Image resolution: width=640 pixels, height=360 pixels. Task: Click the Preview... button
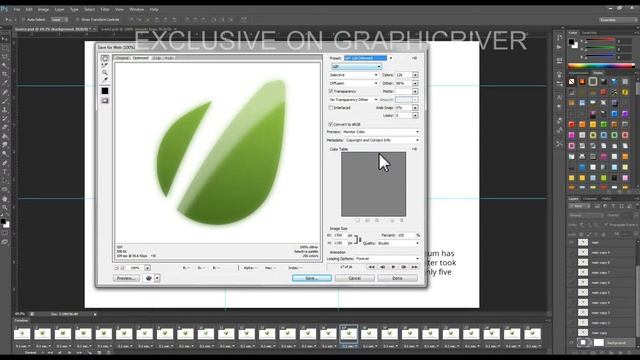coord(126,278)
